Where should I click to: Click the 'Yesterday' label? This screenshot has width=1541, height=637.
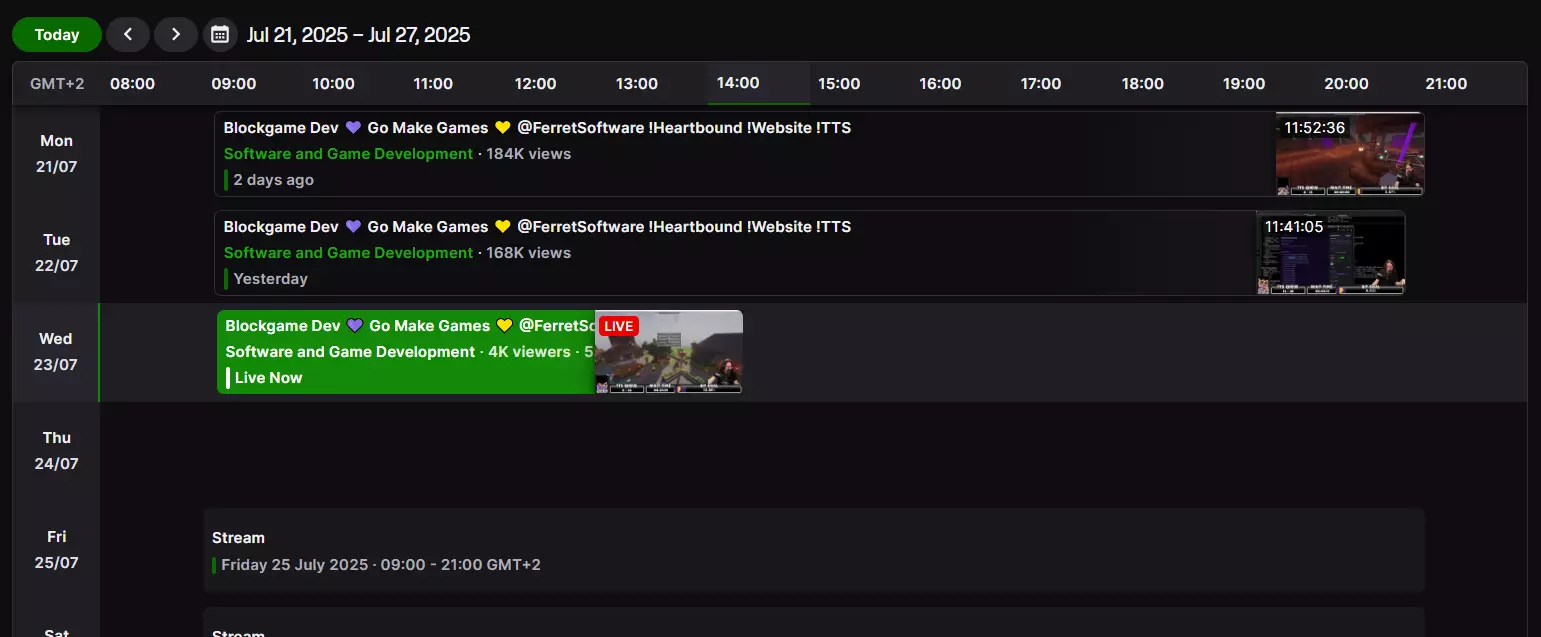[x=270, y=279]
